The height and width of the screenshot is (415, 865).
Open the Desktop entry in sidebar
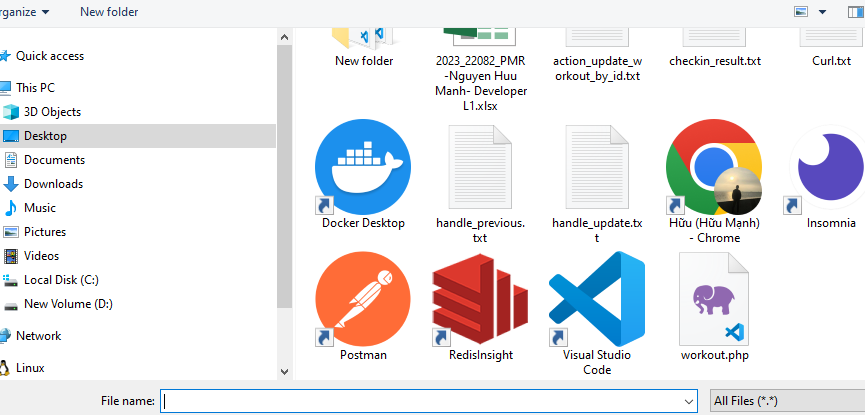(x=138, y=136)
